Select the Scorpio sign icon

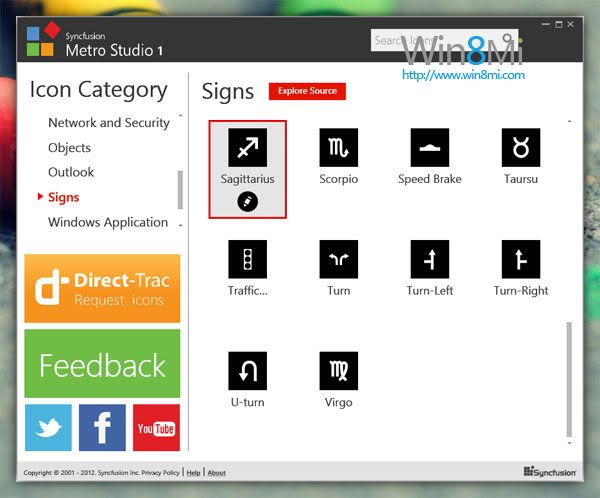pos(339,147)
